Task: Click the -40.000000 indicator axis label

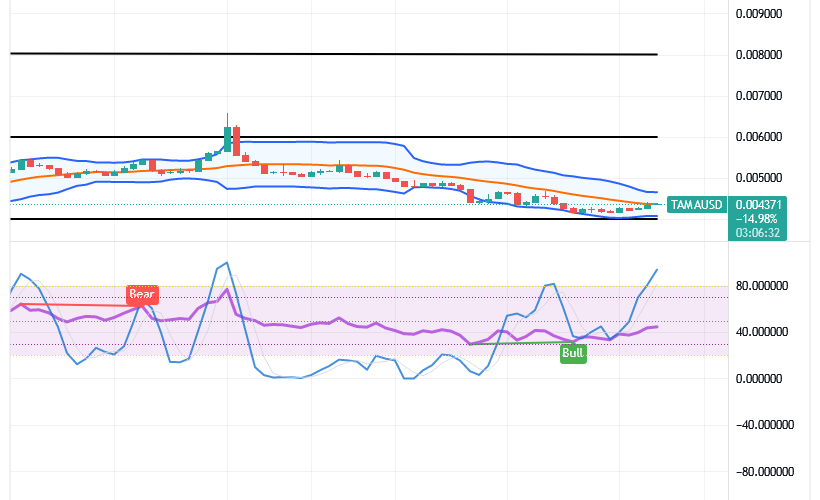Action: 765,425
